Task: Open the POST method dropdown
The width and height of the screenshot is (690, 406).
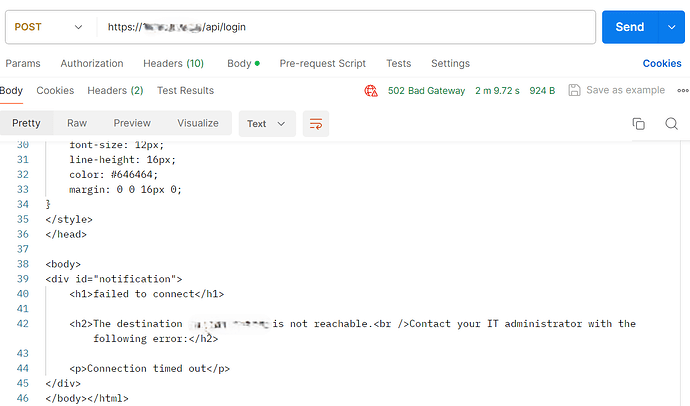Action: (48, 27)
